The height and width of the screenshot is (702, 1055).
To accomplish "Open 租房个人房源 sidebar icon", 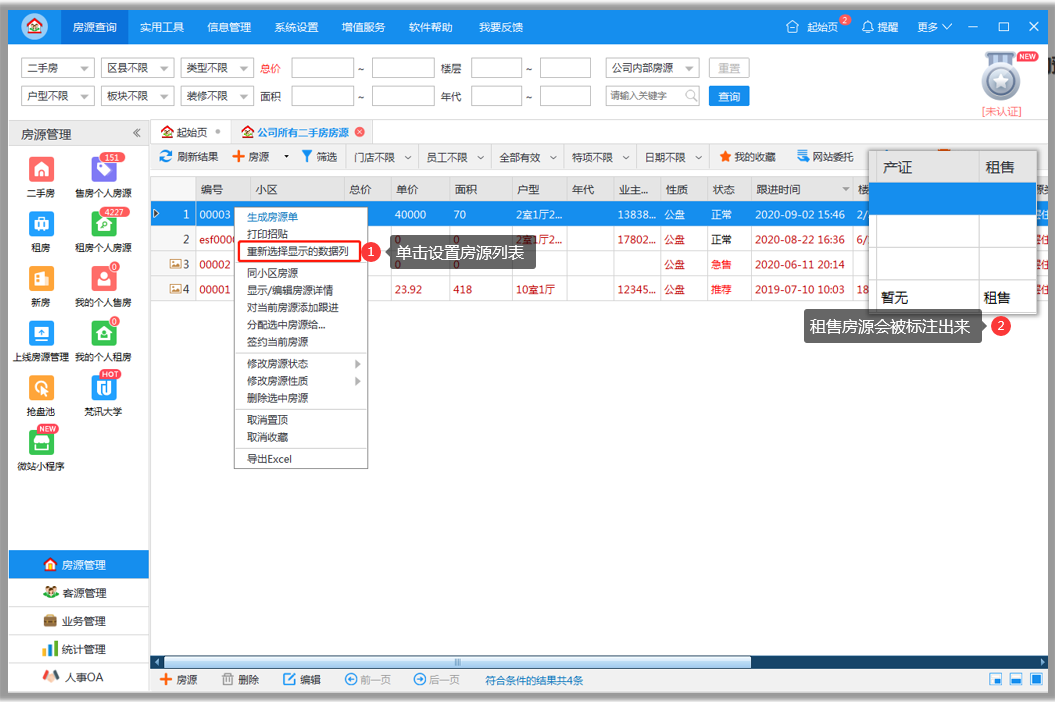I will tap(104, 223).
